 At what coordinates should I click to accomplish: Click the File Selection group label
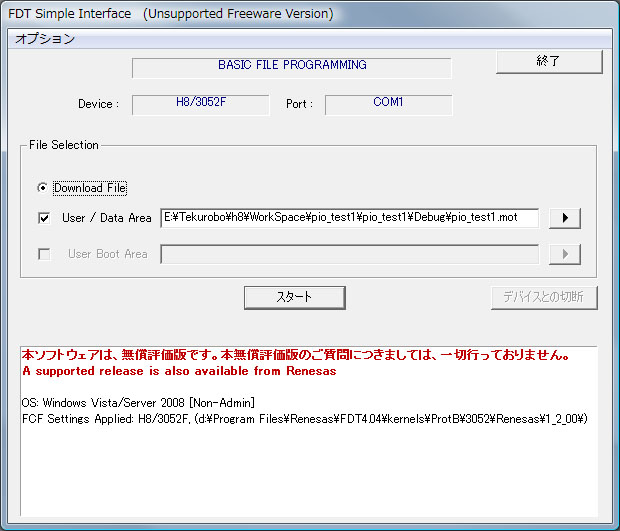(x=64, y=145)
